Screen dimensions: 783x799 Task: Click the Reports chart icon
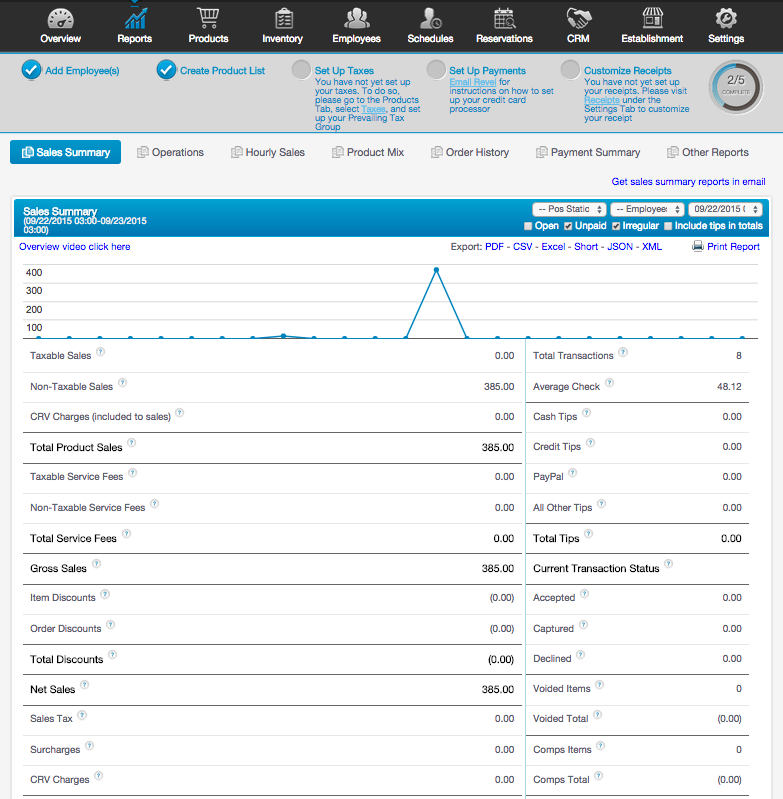(135, 19)
